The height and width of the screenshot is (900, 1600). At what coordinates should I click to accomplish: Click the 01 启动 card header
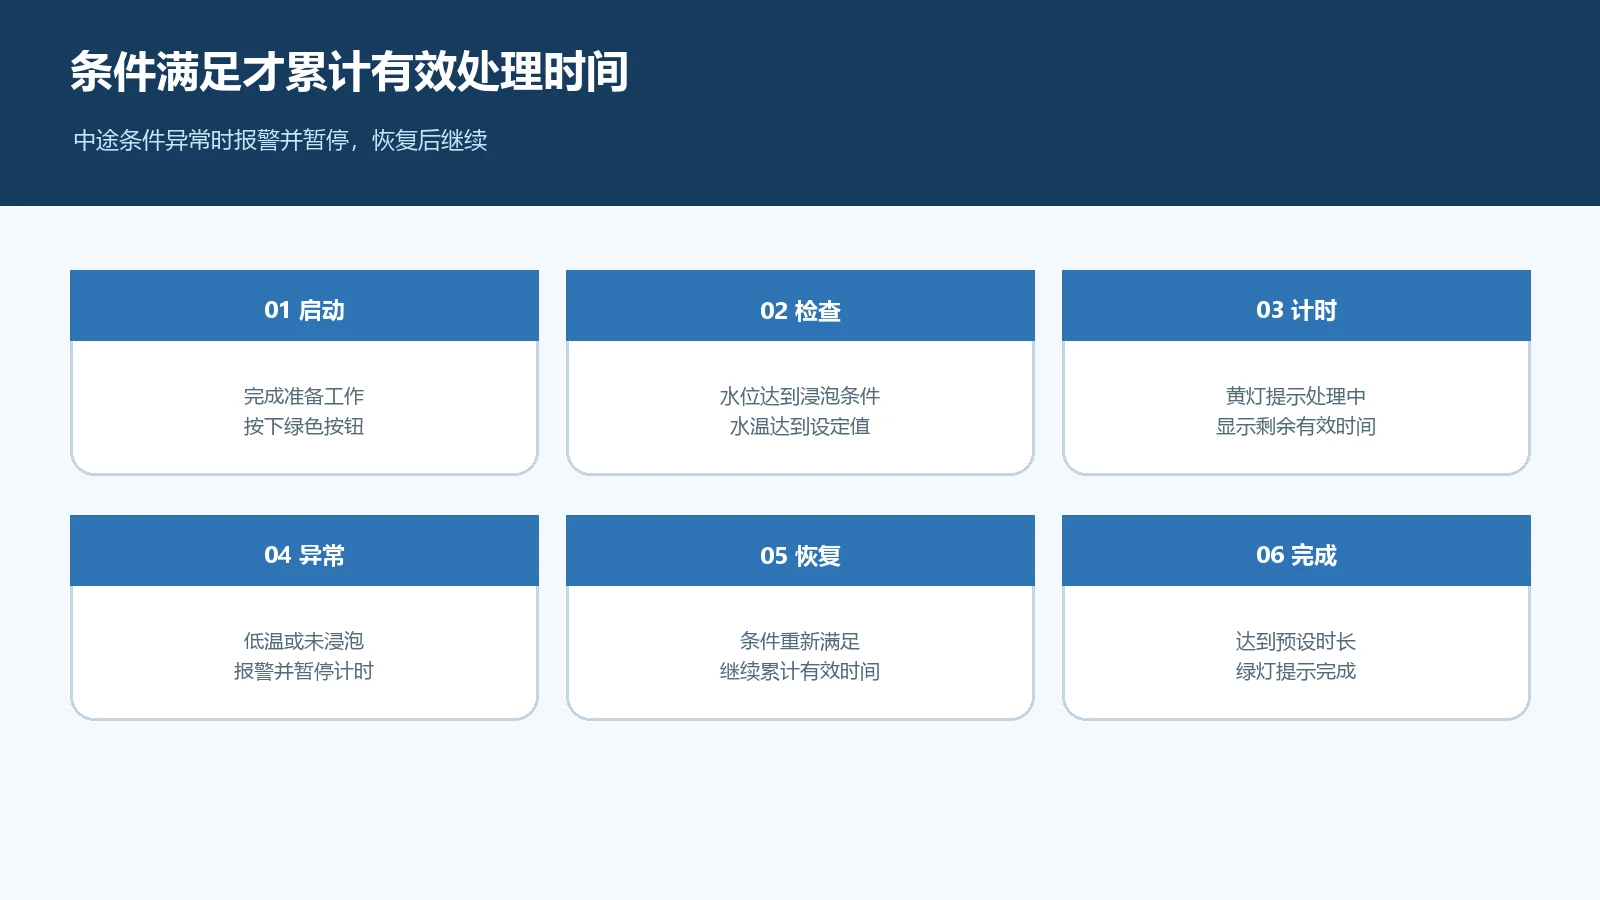pos(304,306)
